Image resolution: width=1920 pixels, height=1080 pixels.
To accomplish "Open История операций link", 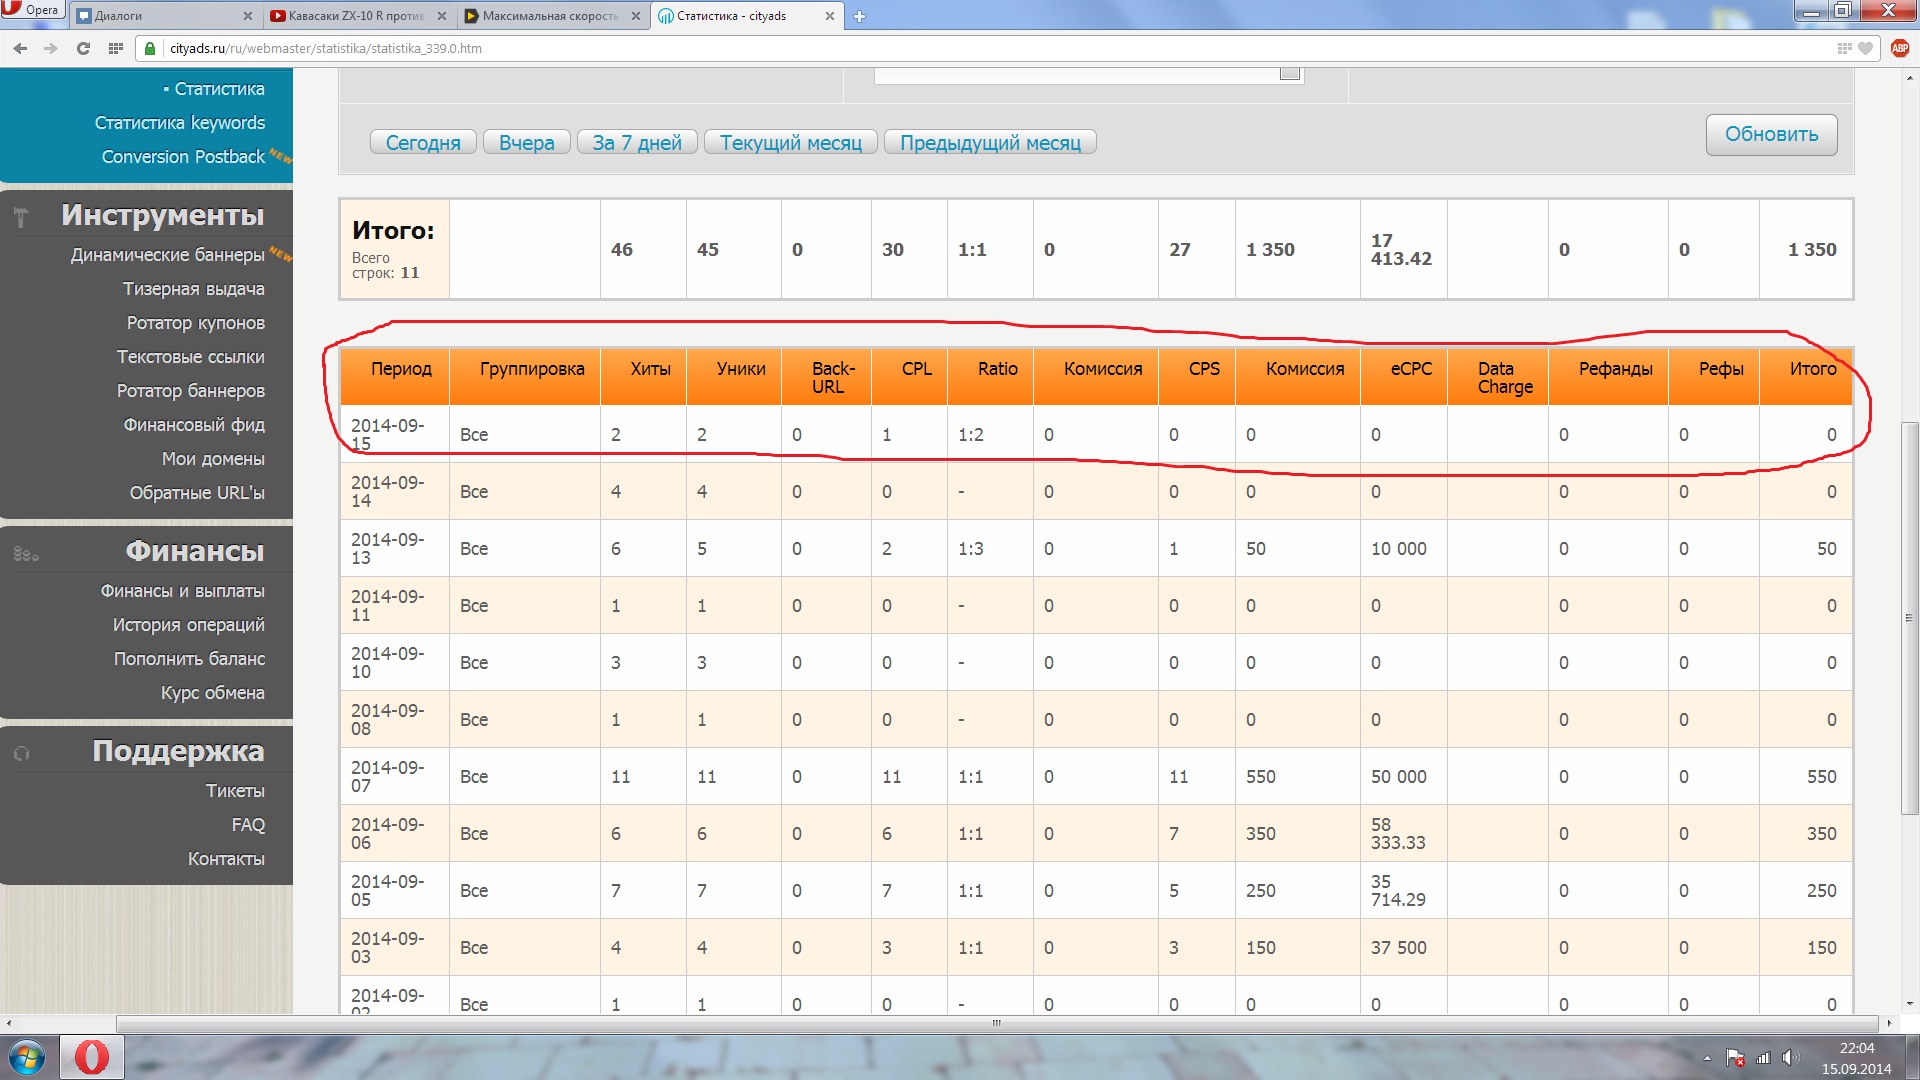I will click(x=188, y=625).
